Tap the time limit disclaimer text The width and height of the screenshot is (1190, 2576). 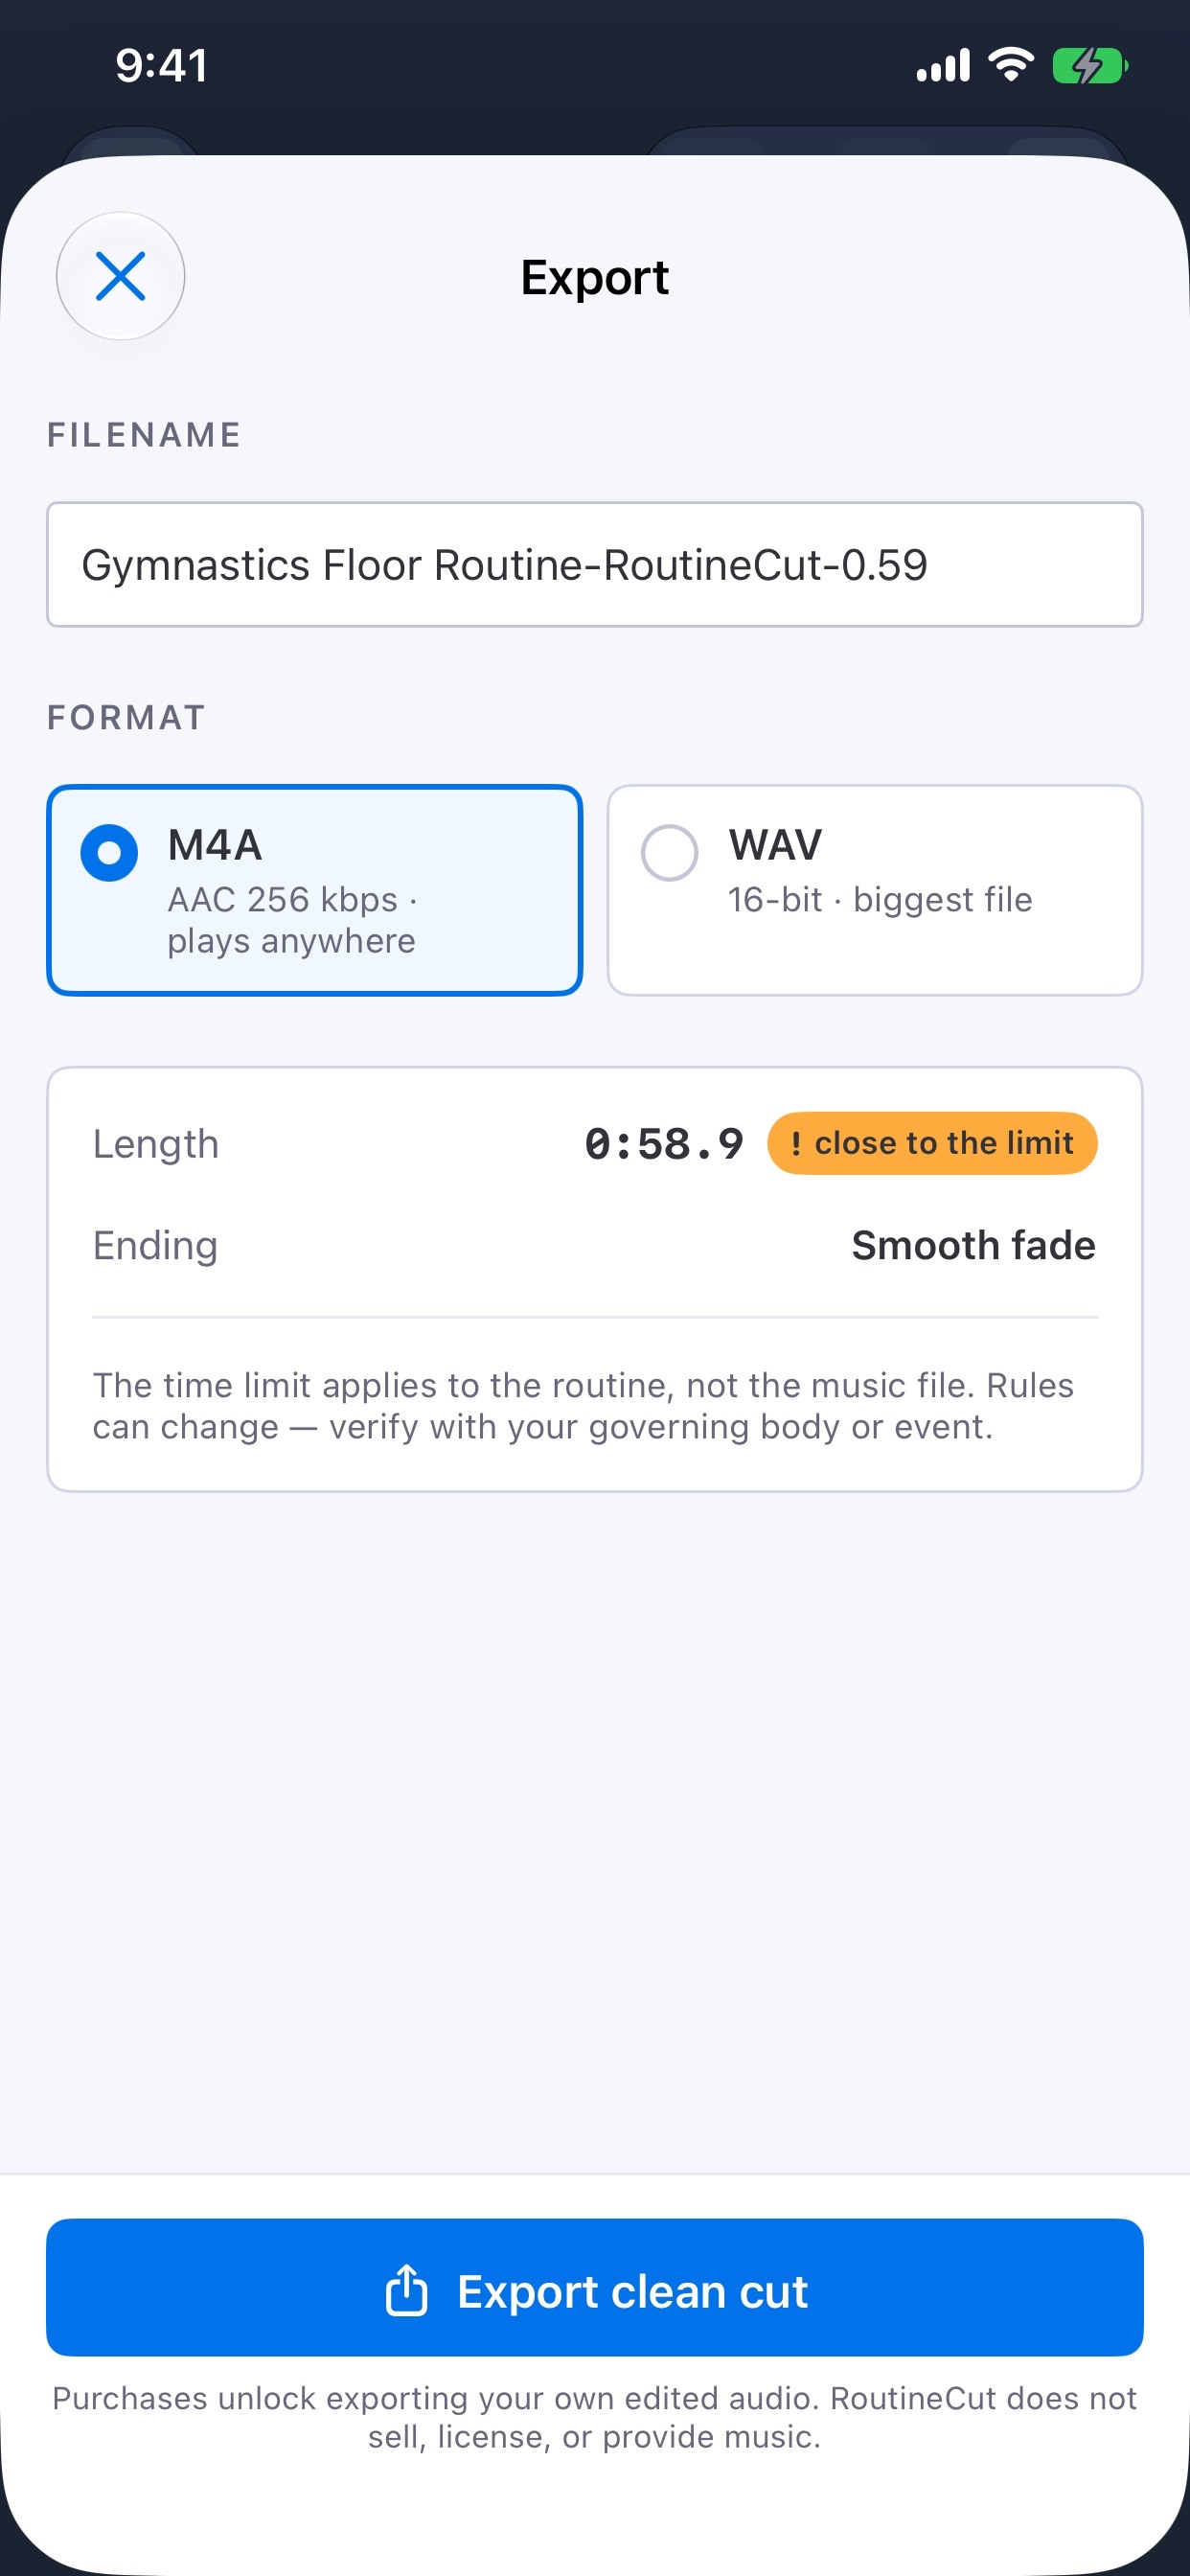tap(584, 1406)
